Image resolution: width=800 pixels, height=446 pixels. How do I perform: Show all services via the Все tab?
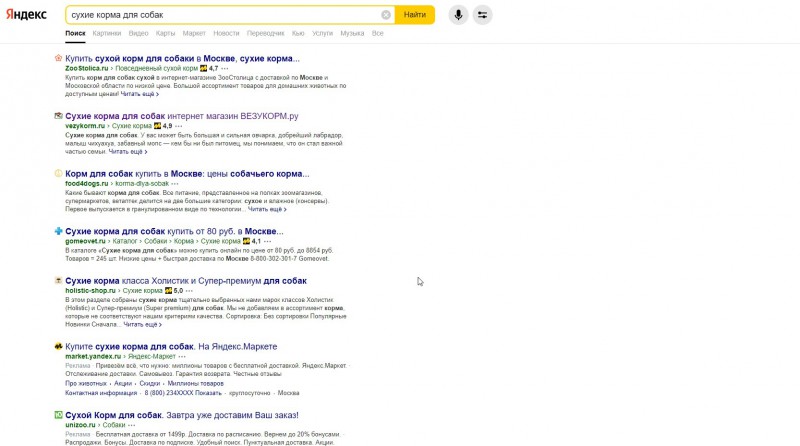pos(378,33)
